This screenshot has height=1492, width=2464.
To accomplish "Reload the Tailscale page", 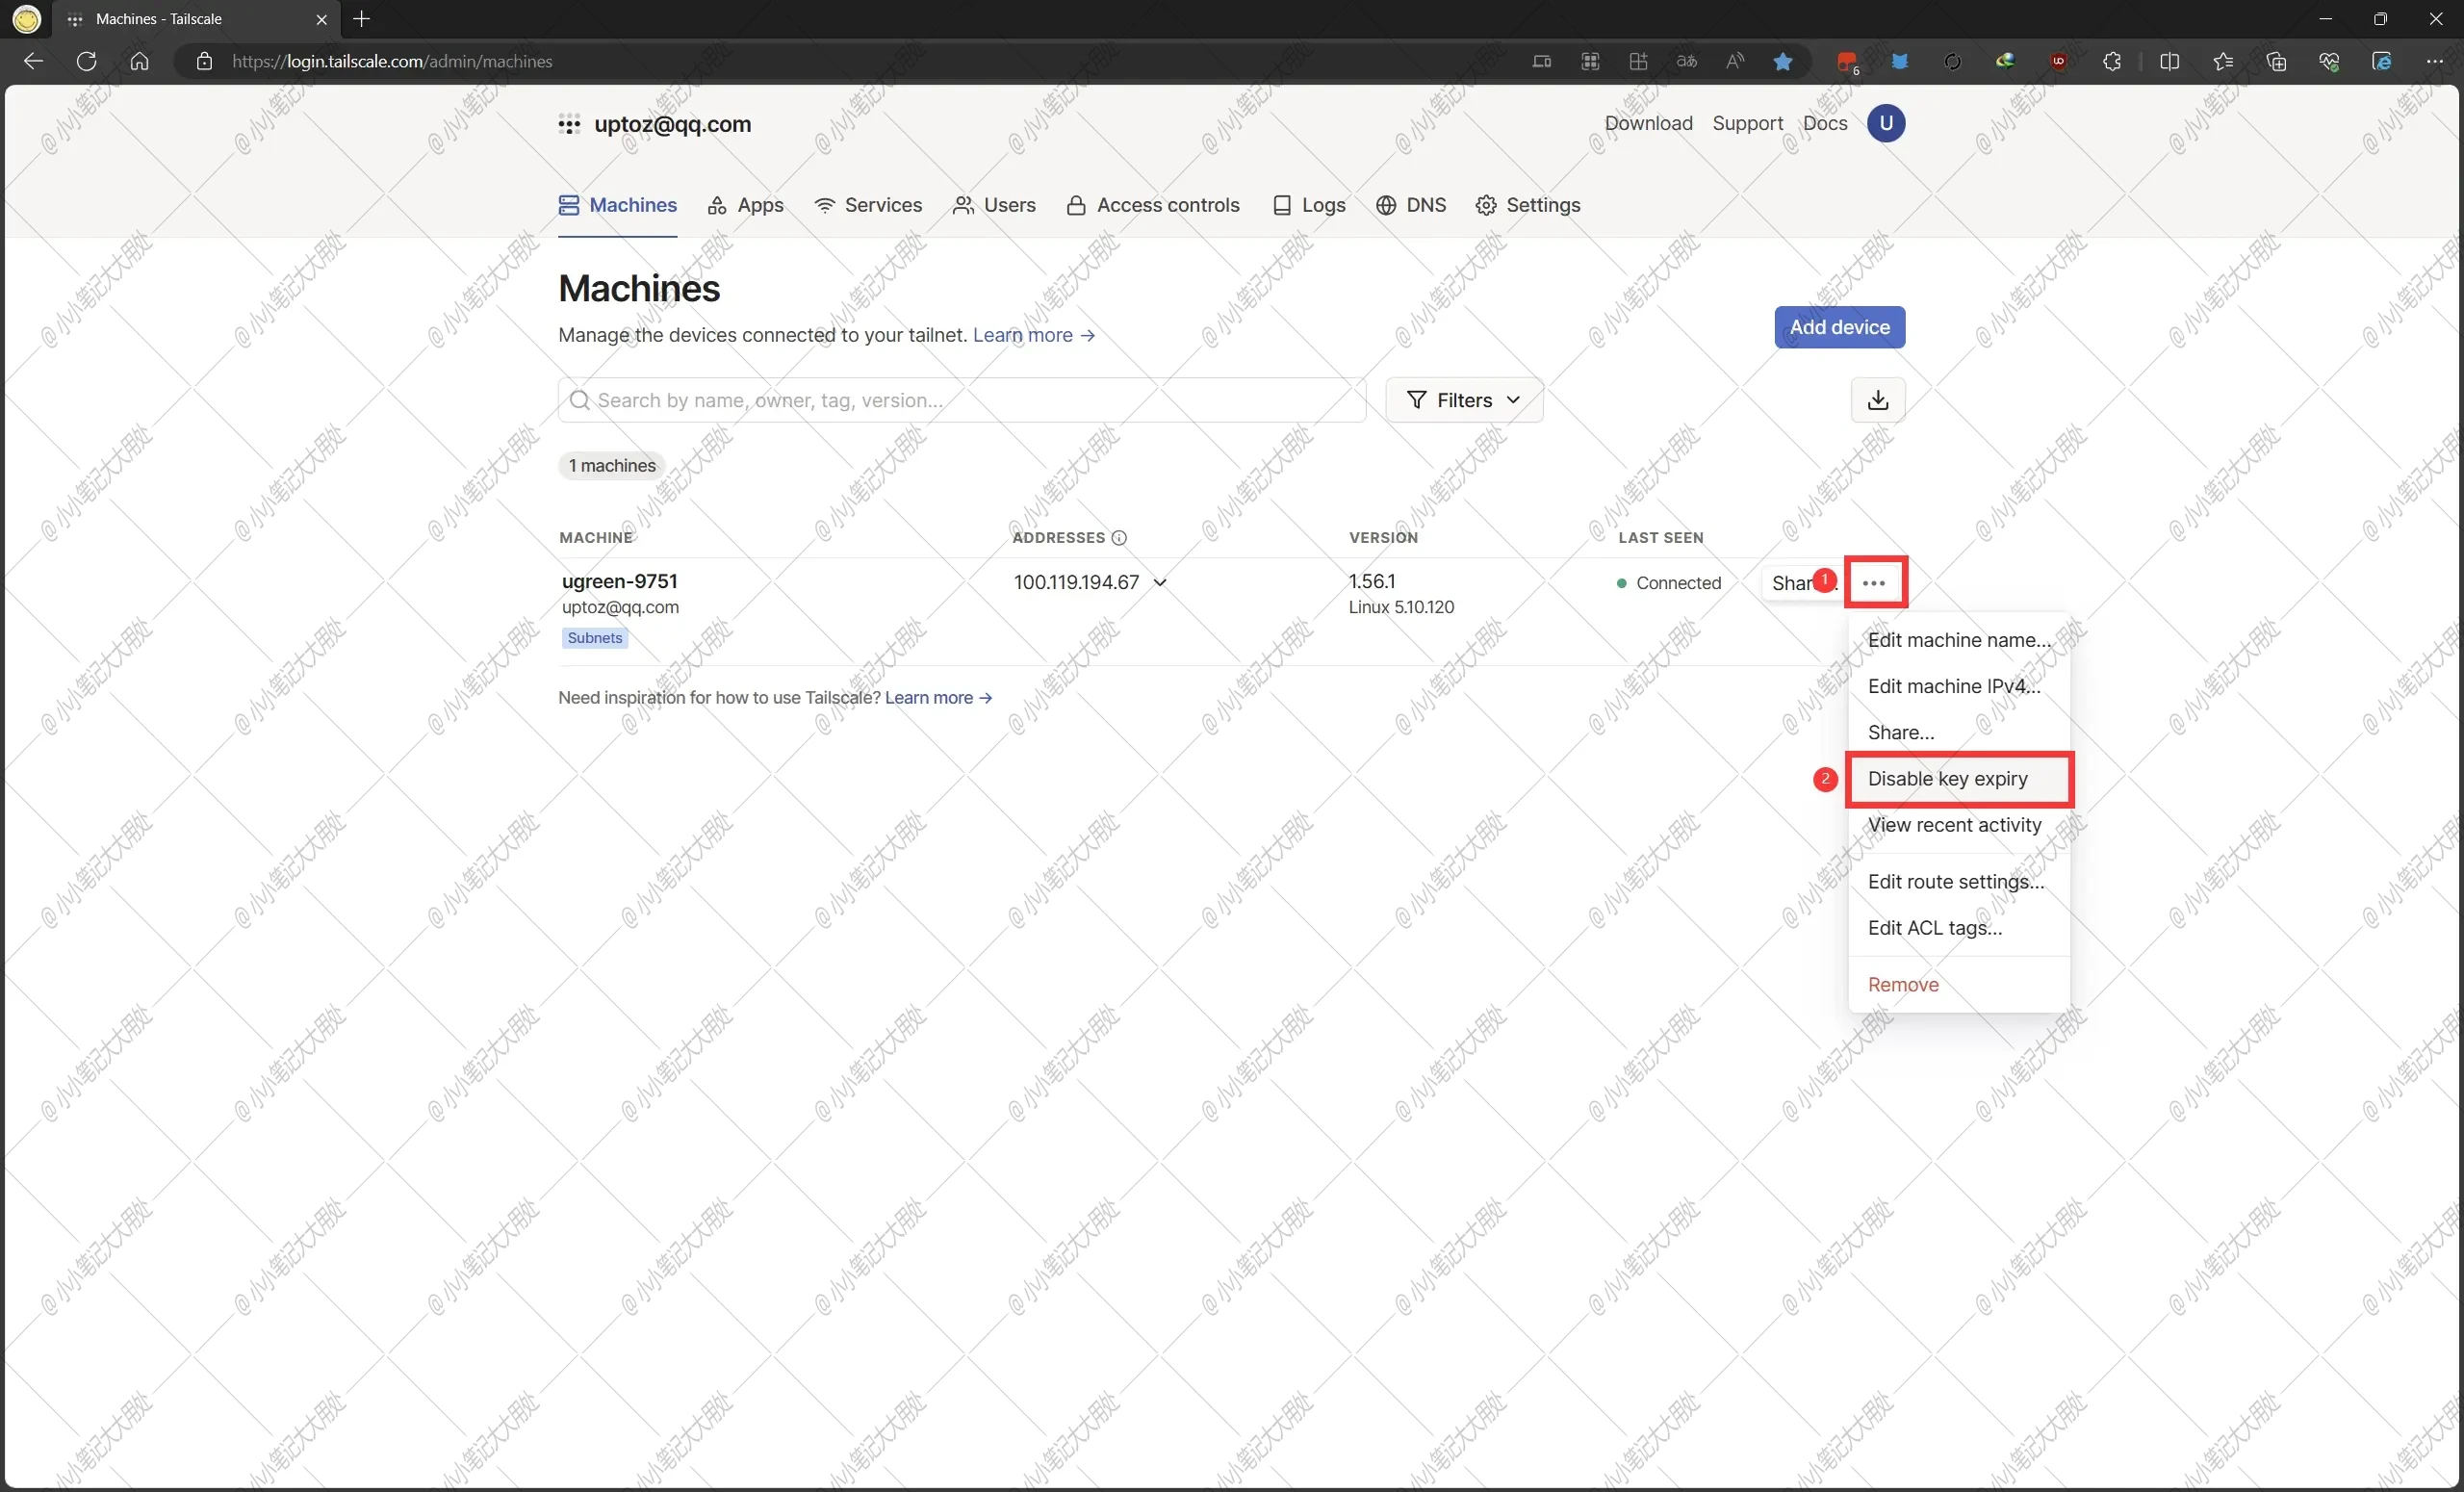I will 87,61.
